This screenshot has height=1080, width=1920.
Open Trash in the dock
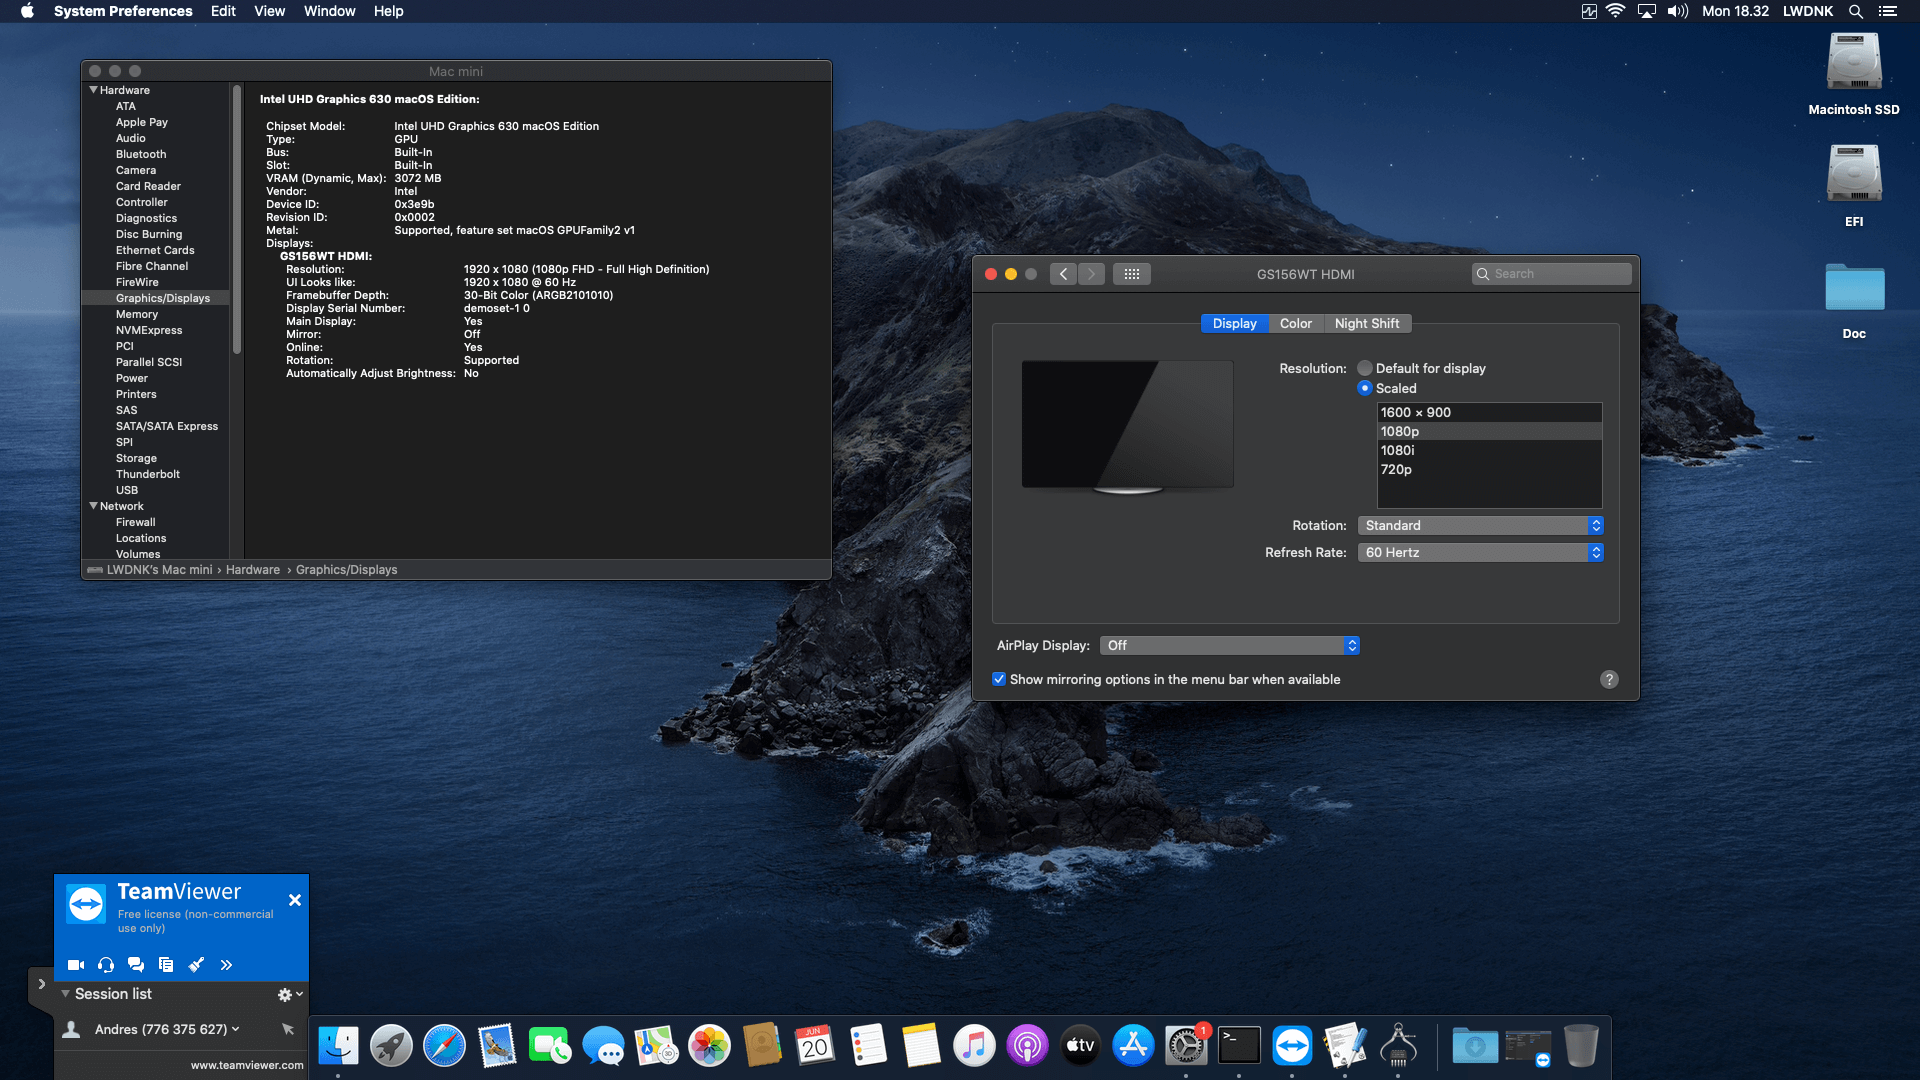point(1581,1046)
